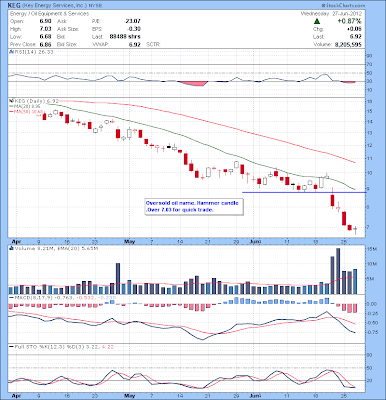
Task: Click the Apr label on bottom date axis
Action: click(x=16, y=396)
